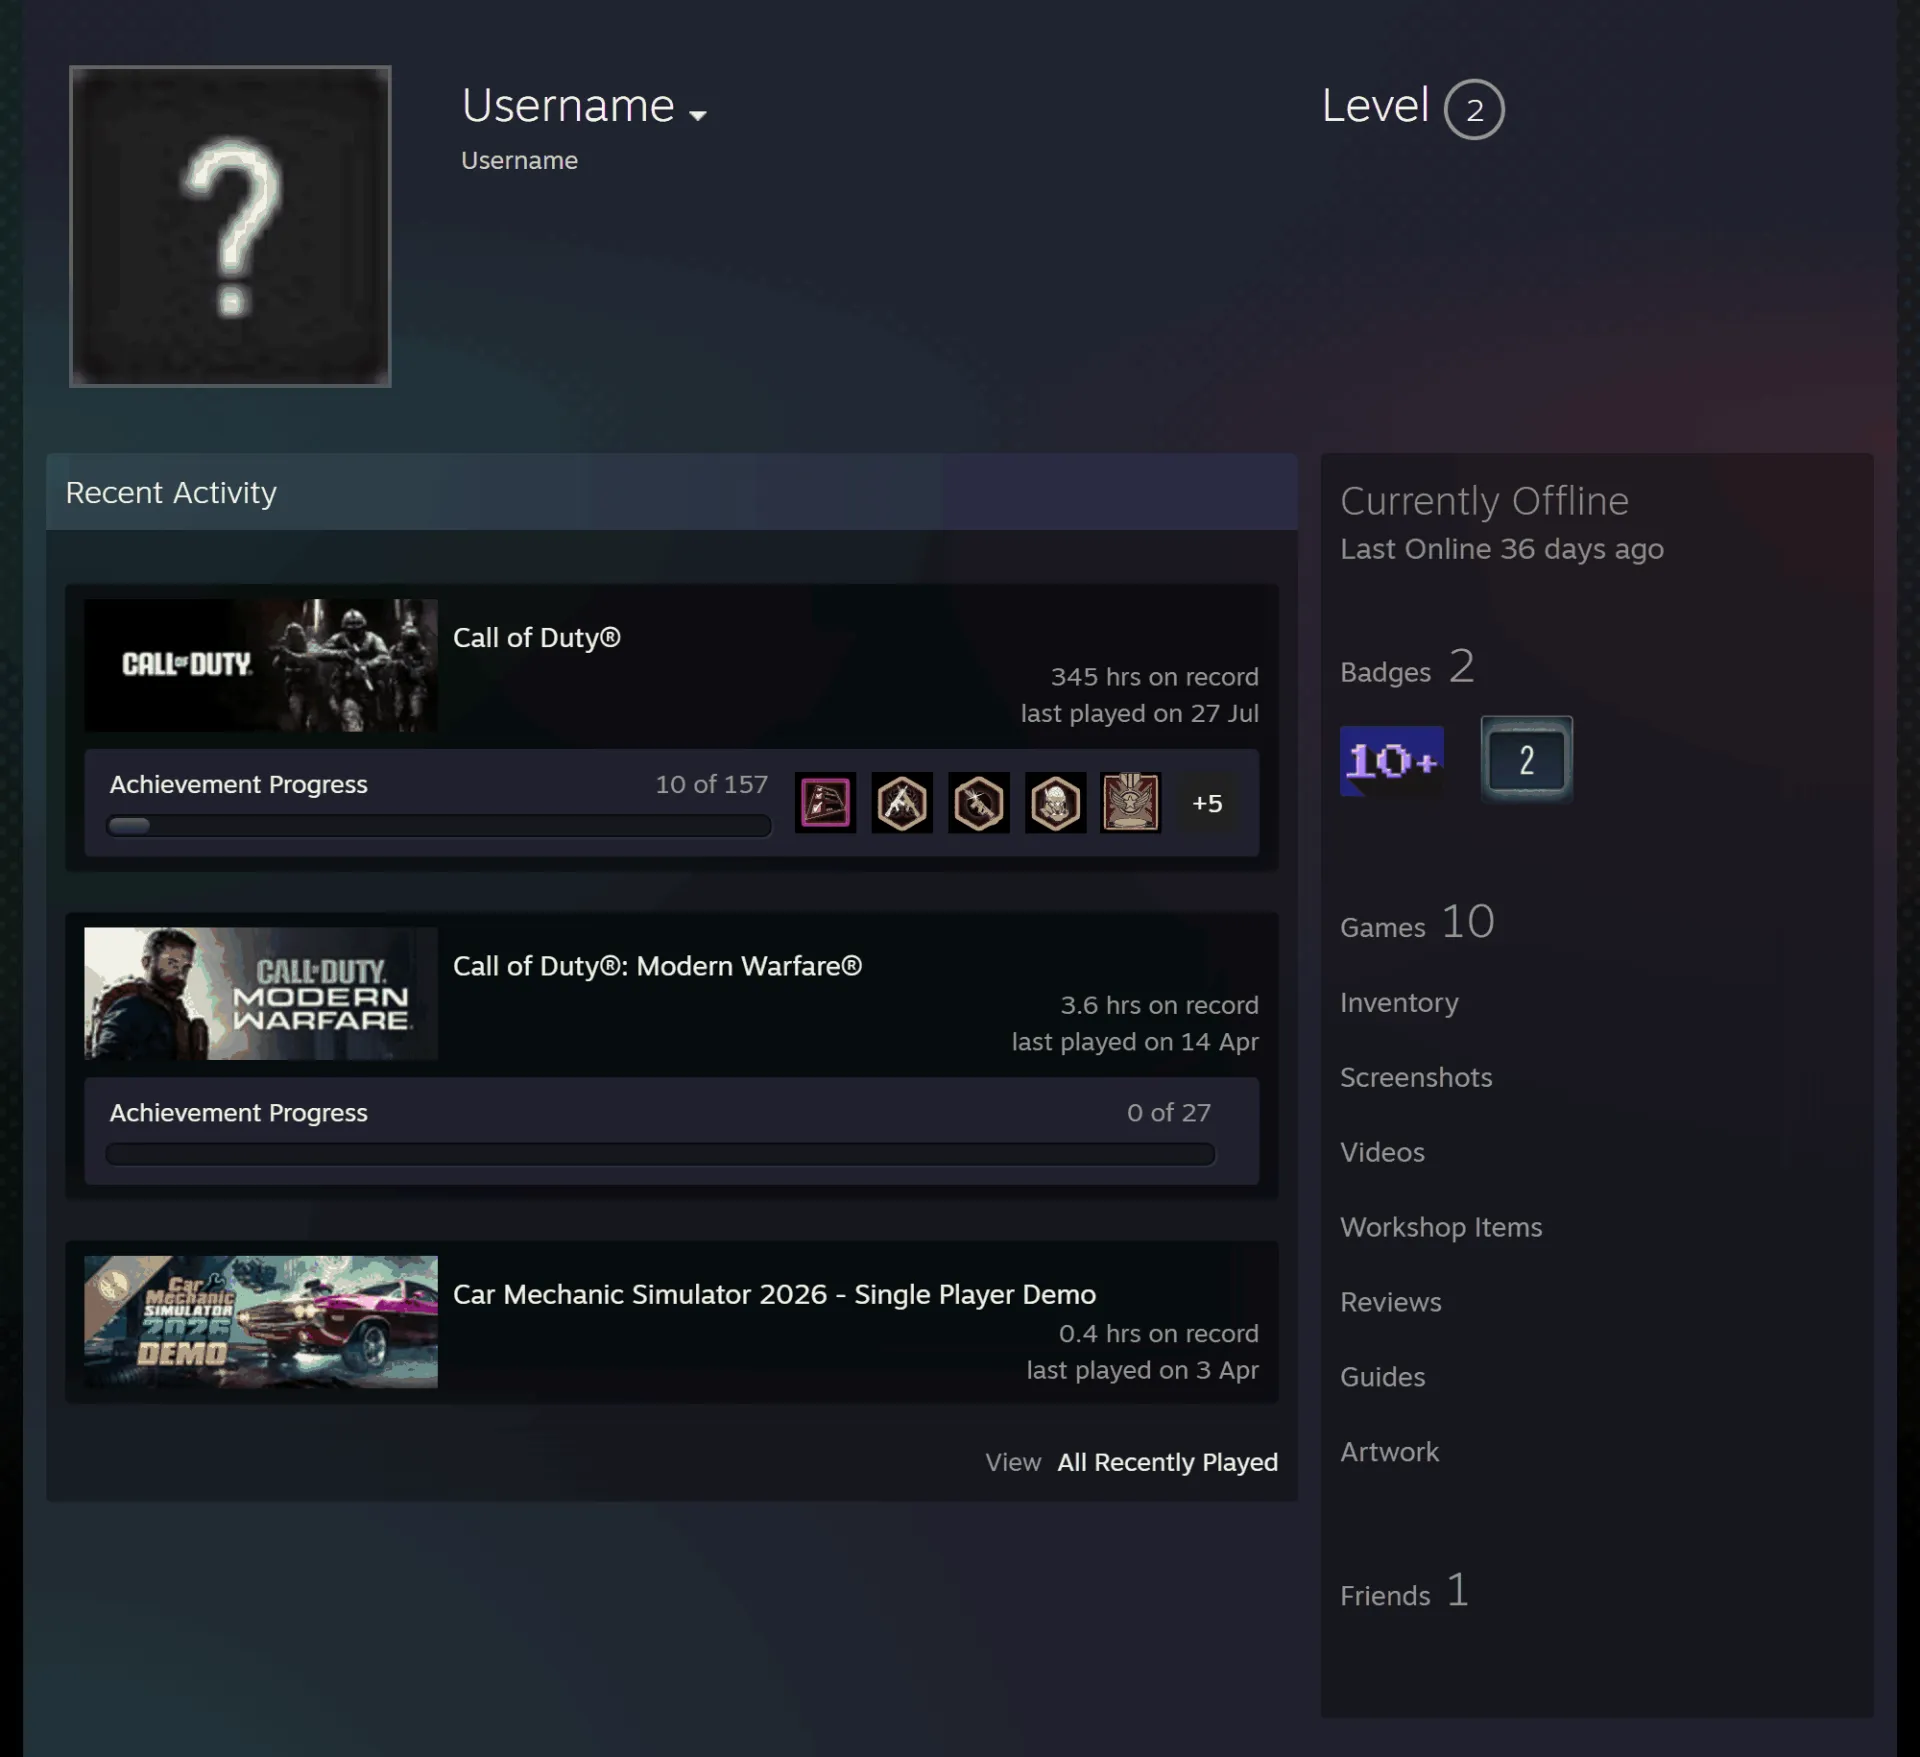Click the red skull banner achievement icon
This screenshot has height=1757, width=1920.
1131,803
